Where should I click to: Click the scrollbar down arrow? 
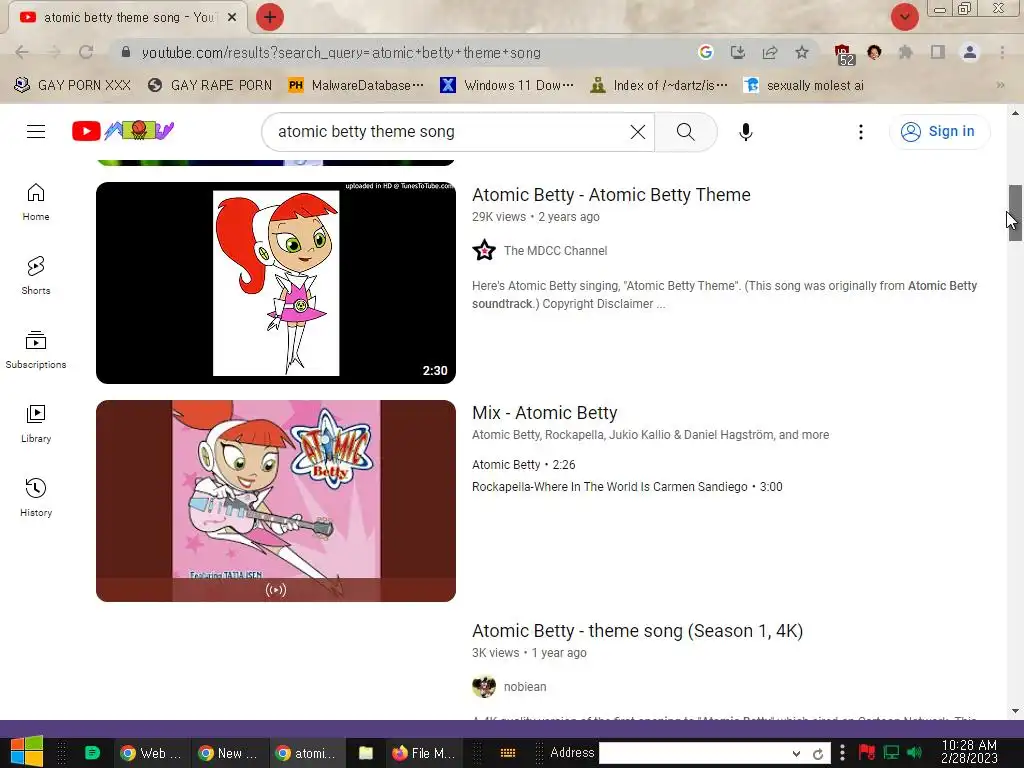pyautogui.click(x=1015, y=711)
